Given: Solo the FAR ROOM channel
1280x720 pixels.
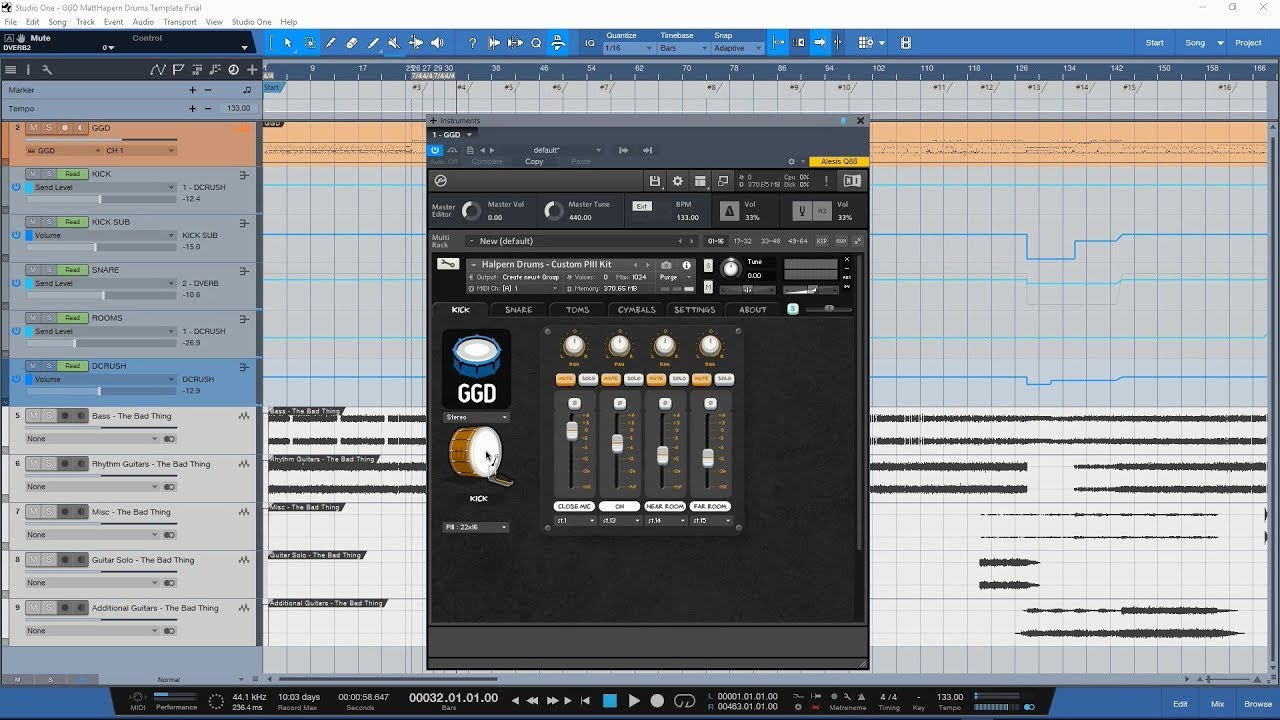Looking at the screenshot, I should click(724, 379).
